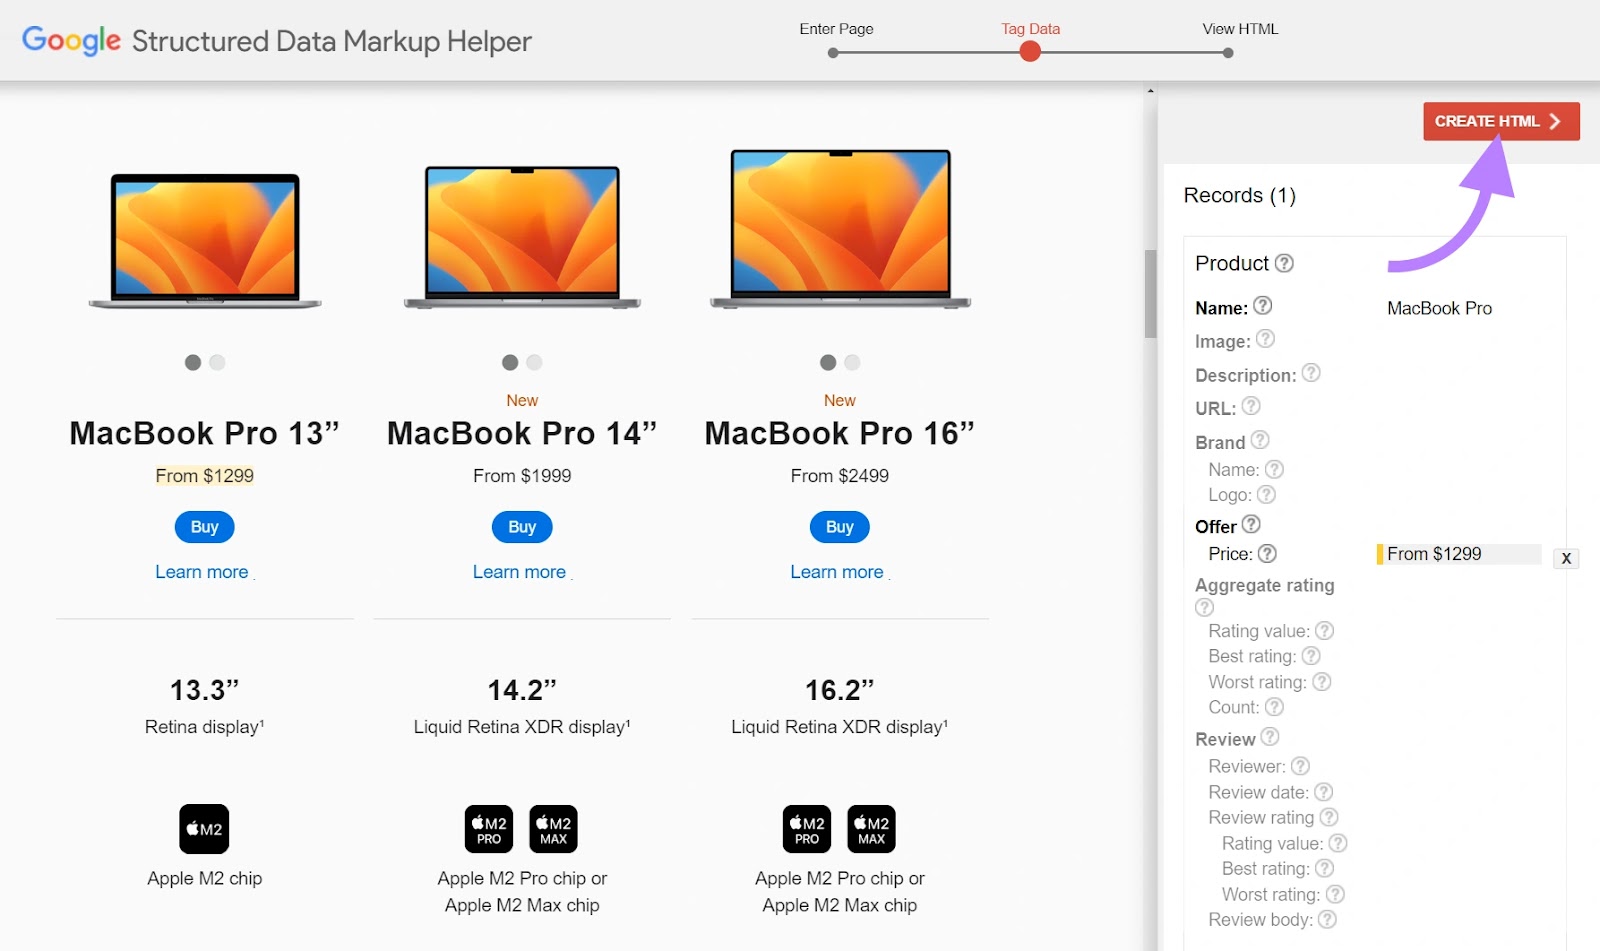Select second carousel dot under MacBook Pro 14"
Viewport: 1600px width, 951px height.
(x=534, y=362)
